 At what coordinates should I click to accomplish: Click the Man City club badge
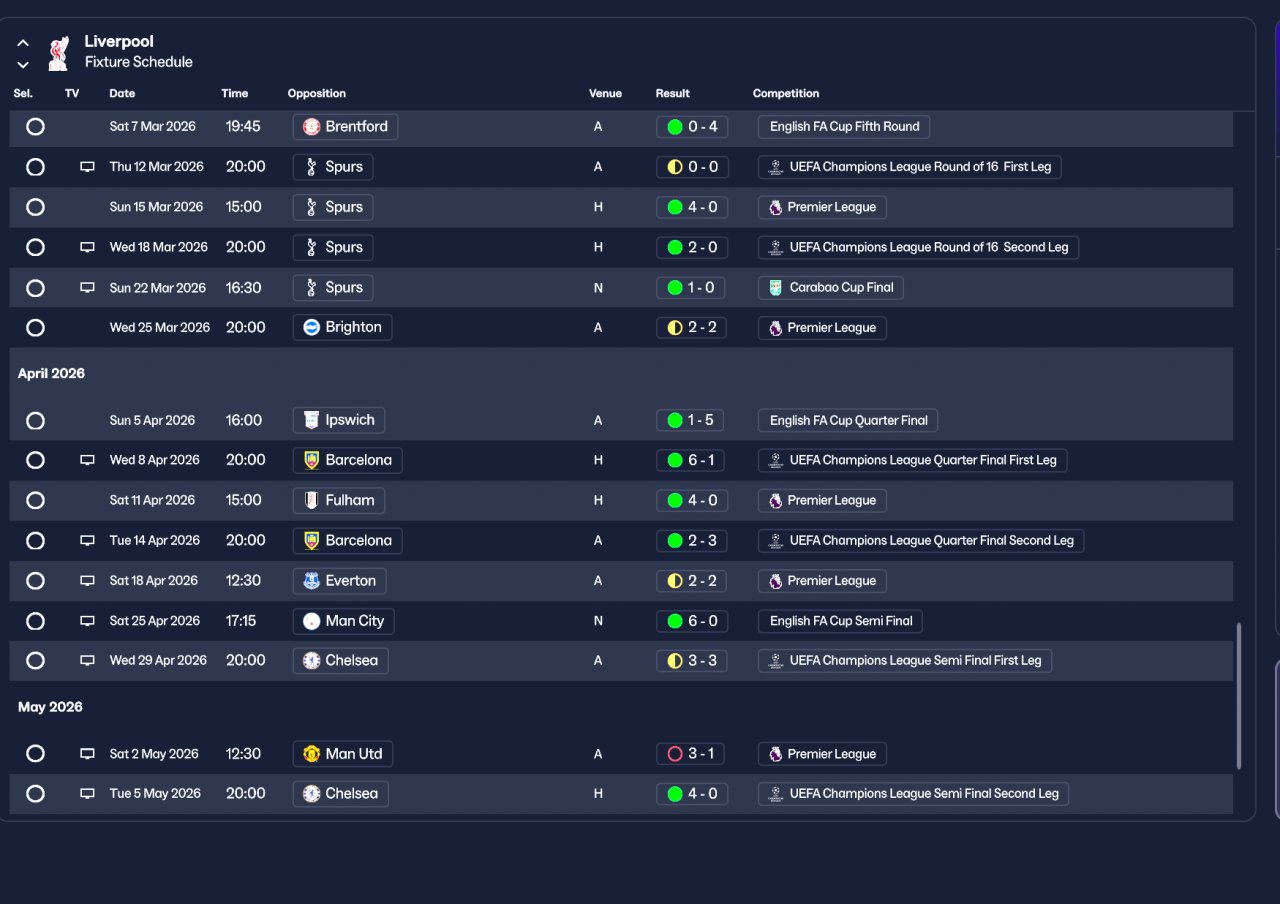point(312,621)
